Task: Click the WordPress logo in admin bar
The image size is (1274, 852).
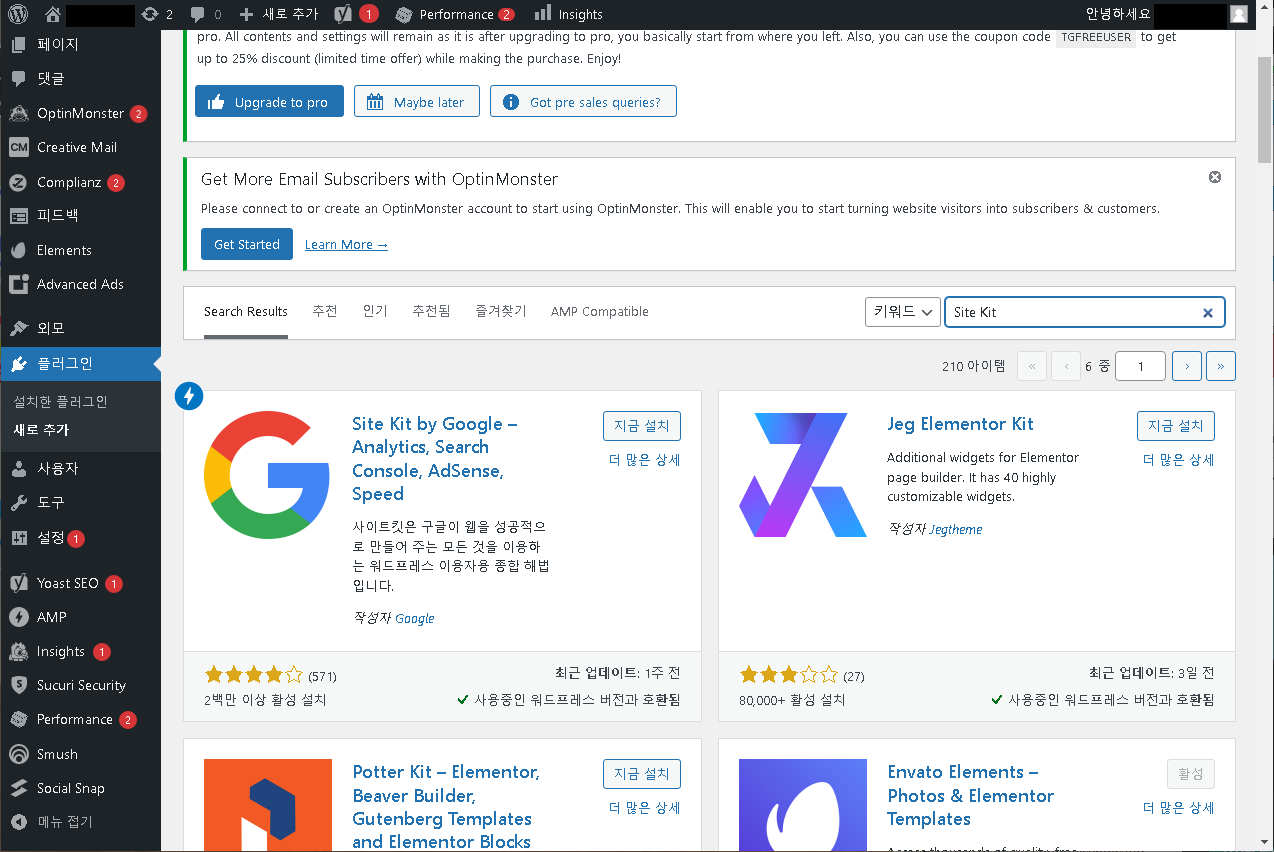Action: tap(19, 14)
